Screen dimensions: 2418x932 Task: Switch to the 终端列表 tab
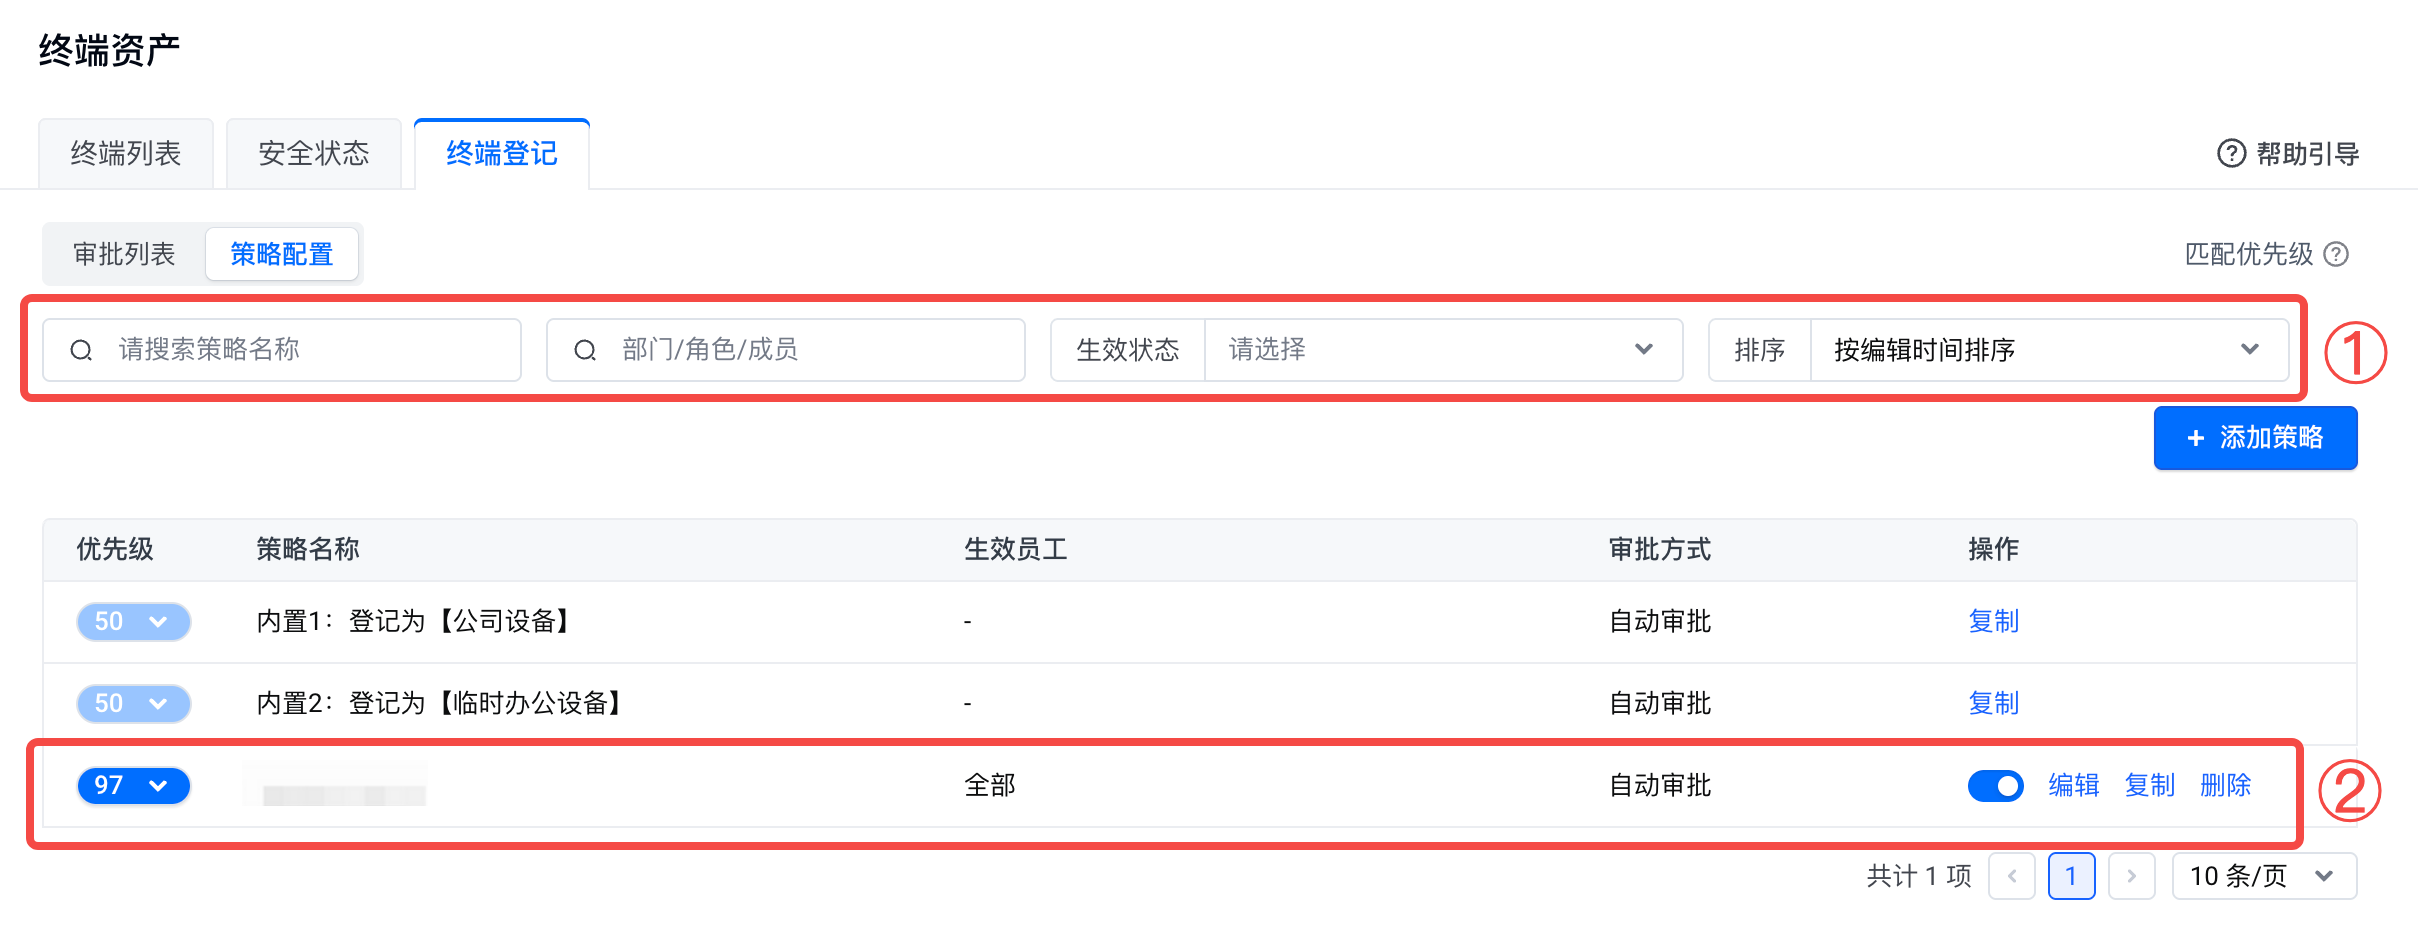(x=126, y=153)
